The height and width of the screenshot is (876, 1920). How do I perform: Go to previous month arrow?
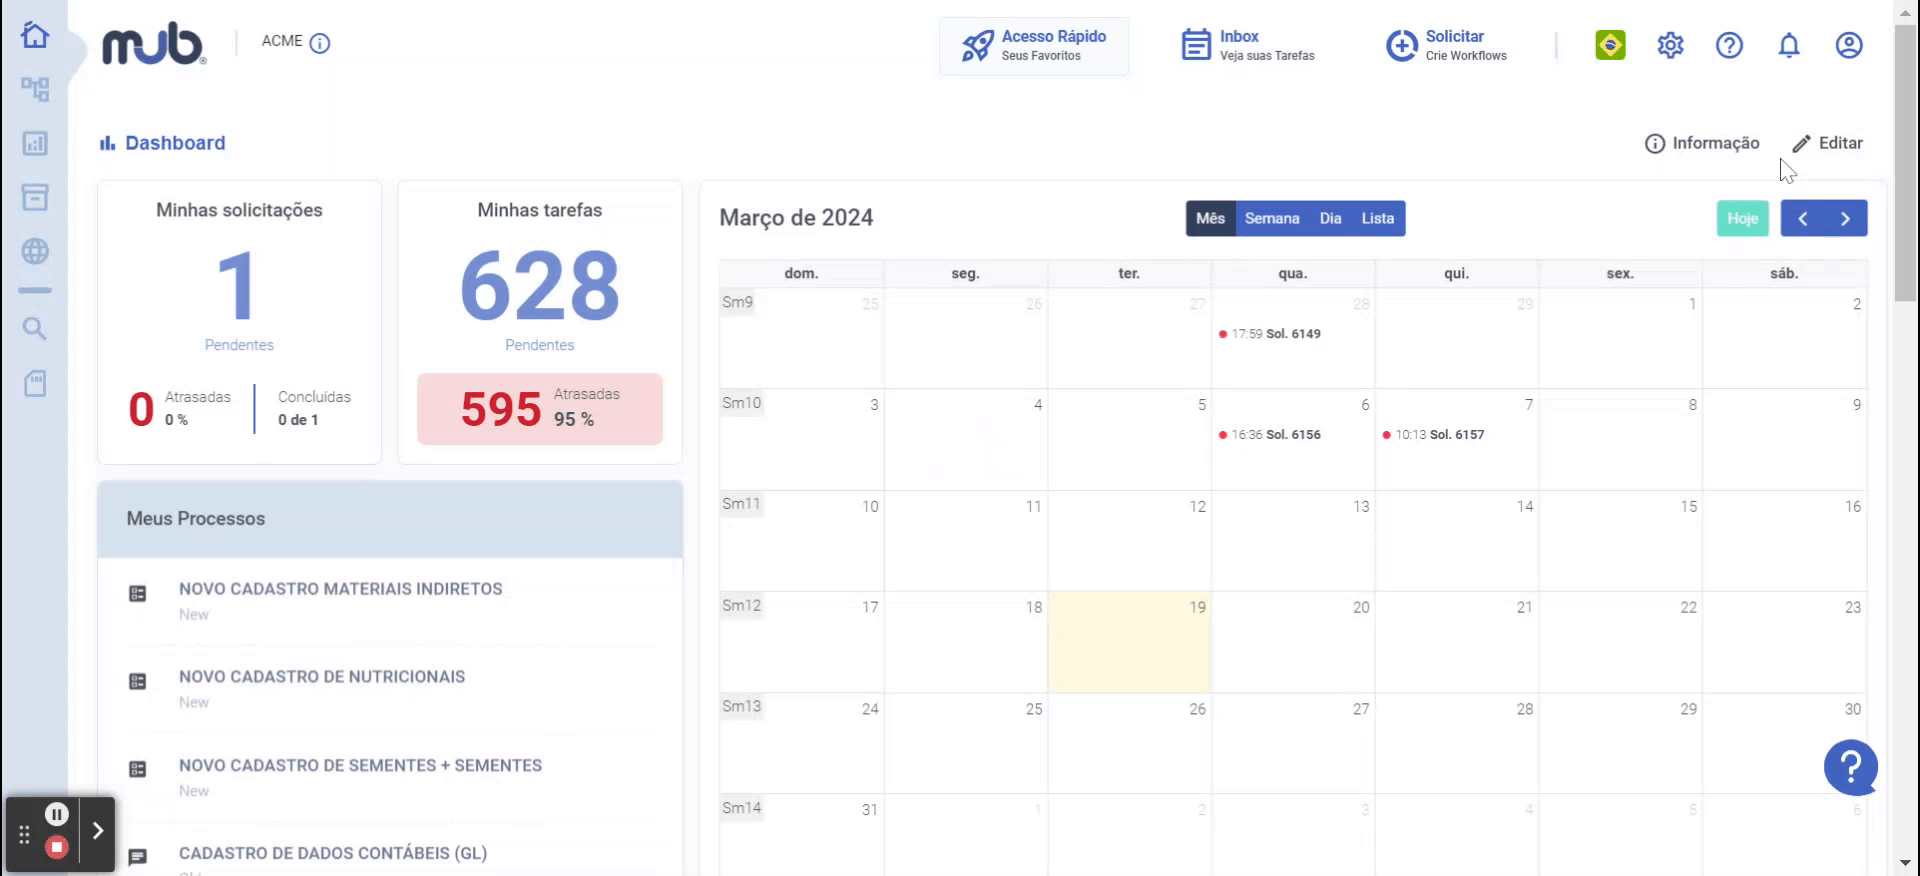[x=1802, y=218]
